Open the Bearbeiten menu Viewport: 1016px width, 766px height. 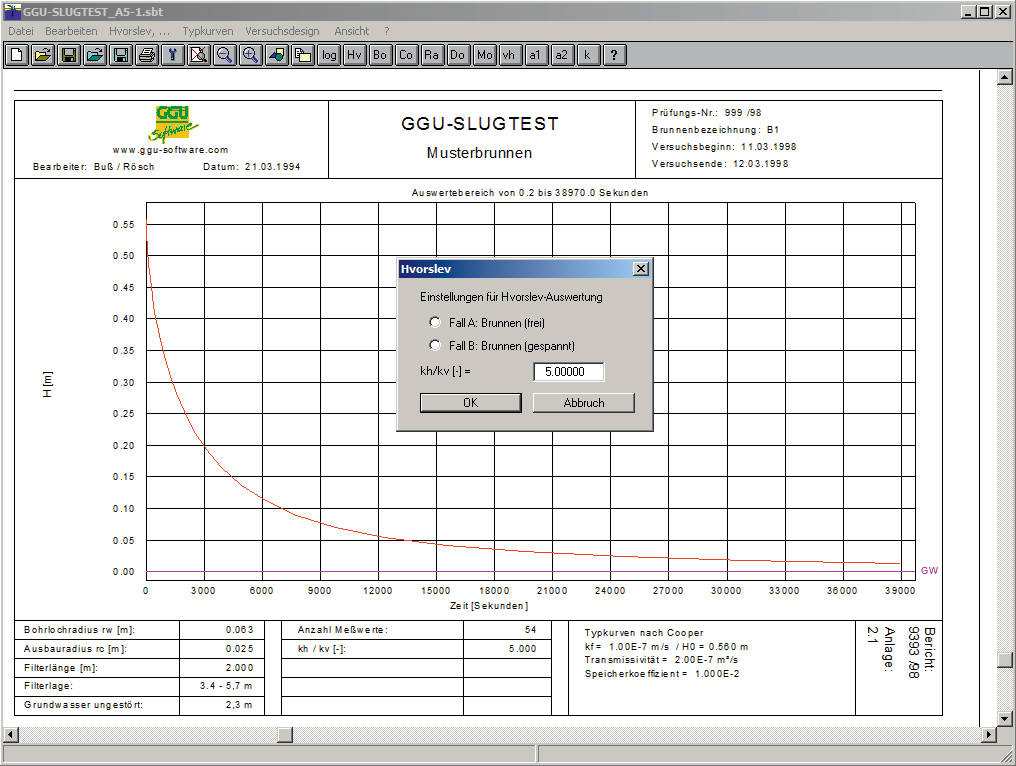click(x=71, y=31)
